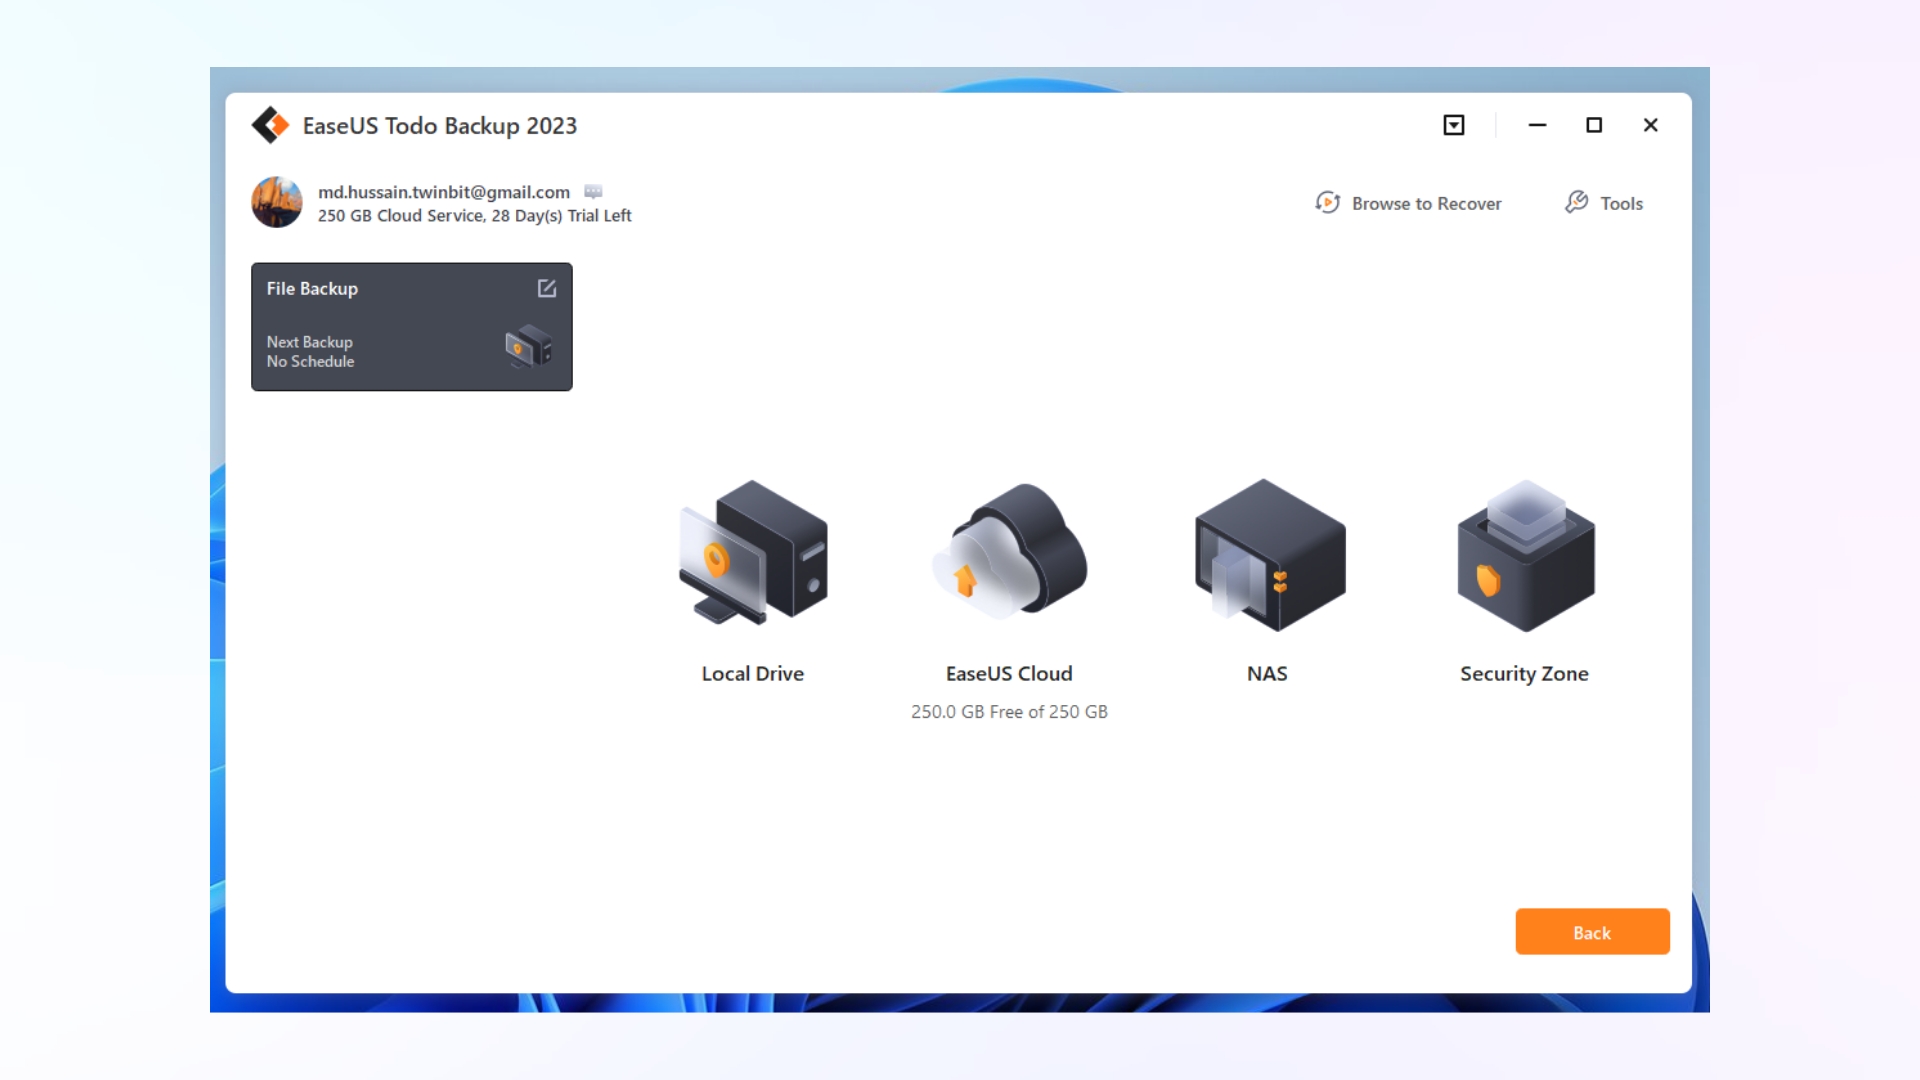The width and height of the screenshot is (1920, 1080).
Task: Click the Next Backup No Schedule text
Action: tap(310, 352)
